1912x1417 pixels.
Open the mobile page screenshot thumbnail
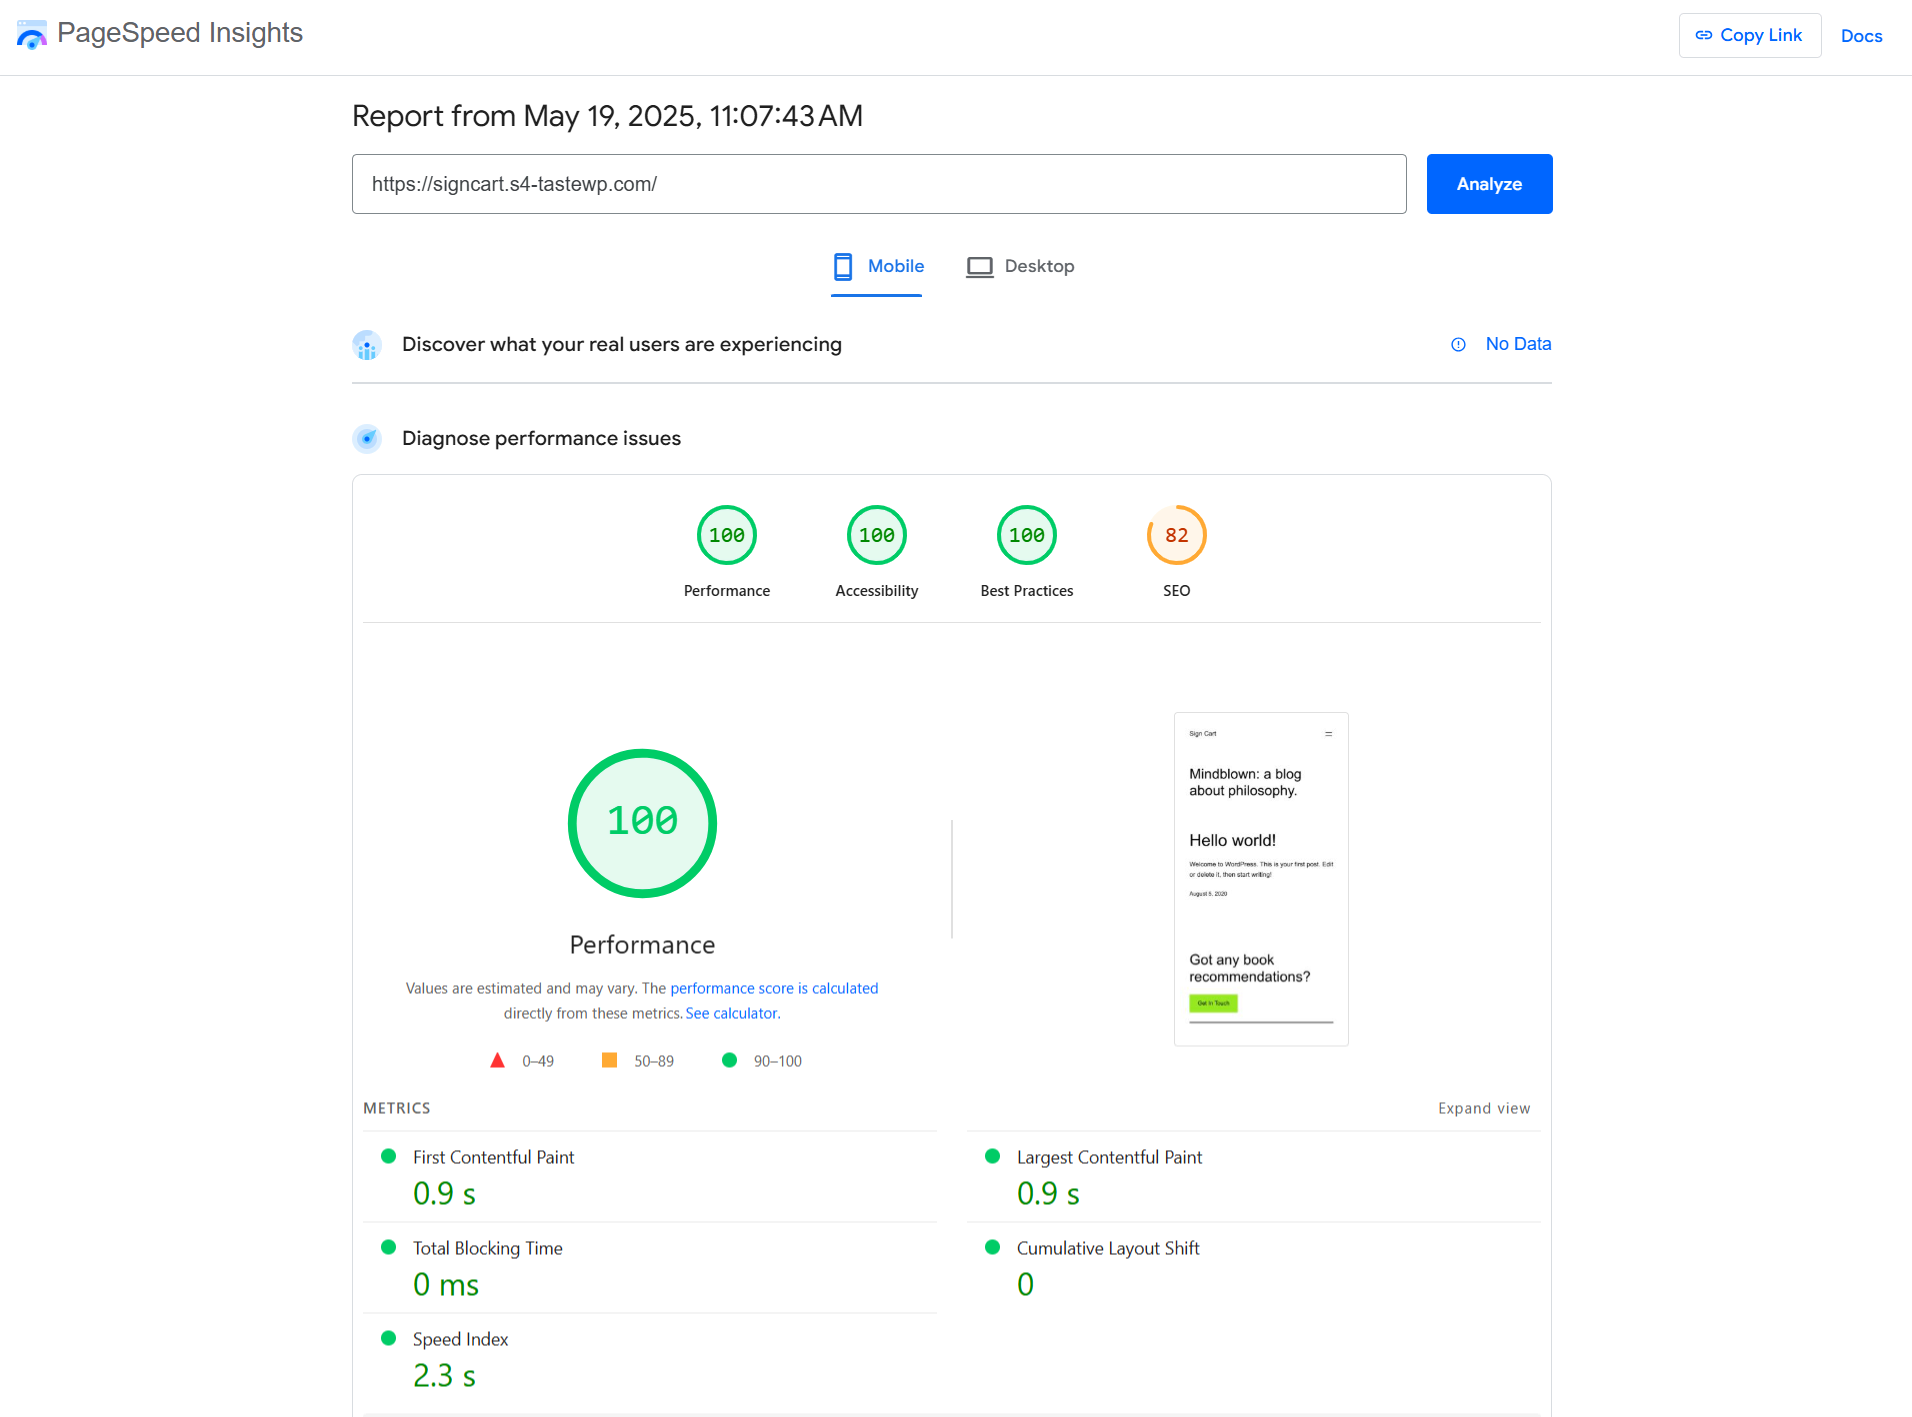pyautogui.click(x=1261, y=879)
